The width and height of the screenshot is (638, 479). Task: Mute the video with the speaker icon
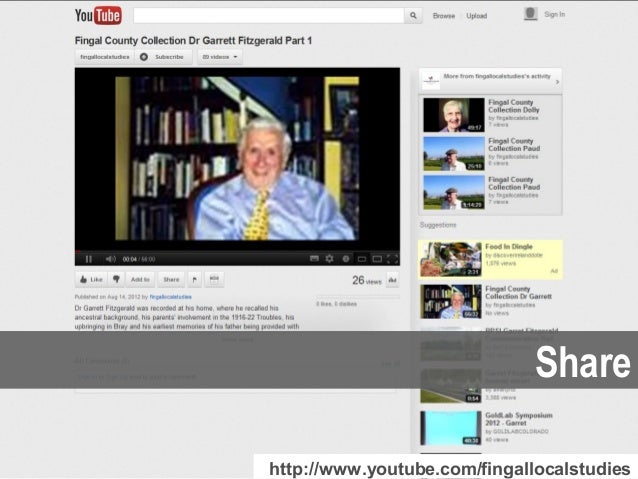(110, 259)
